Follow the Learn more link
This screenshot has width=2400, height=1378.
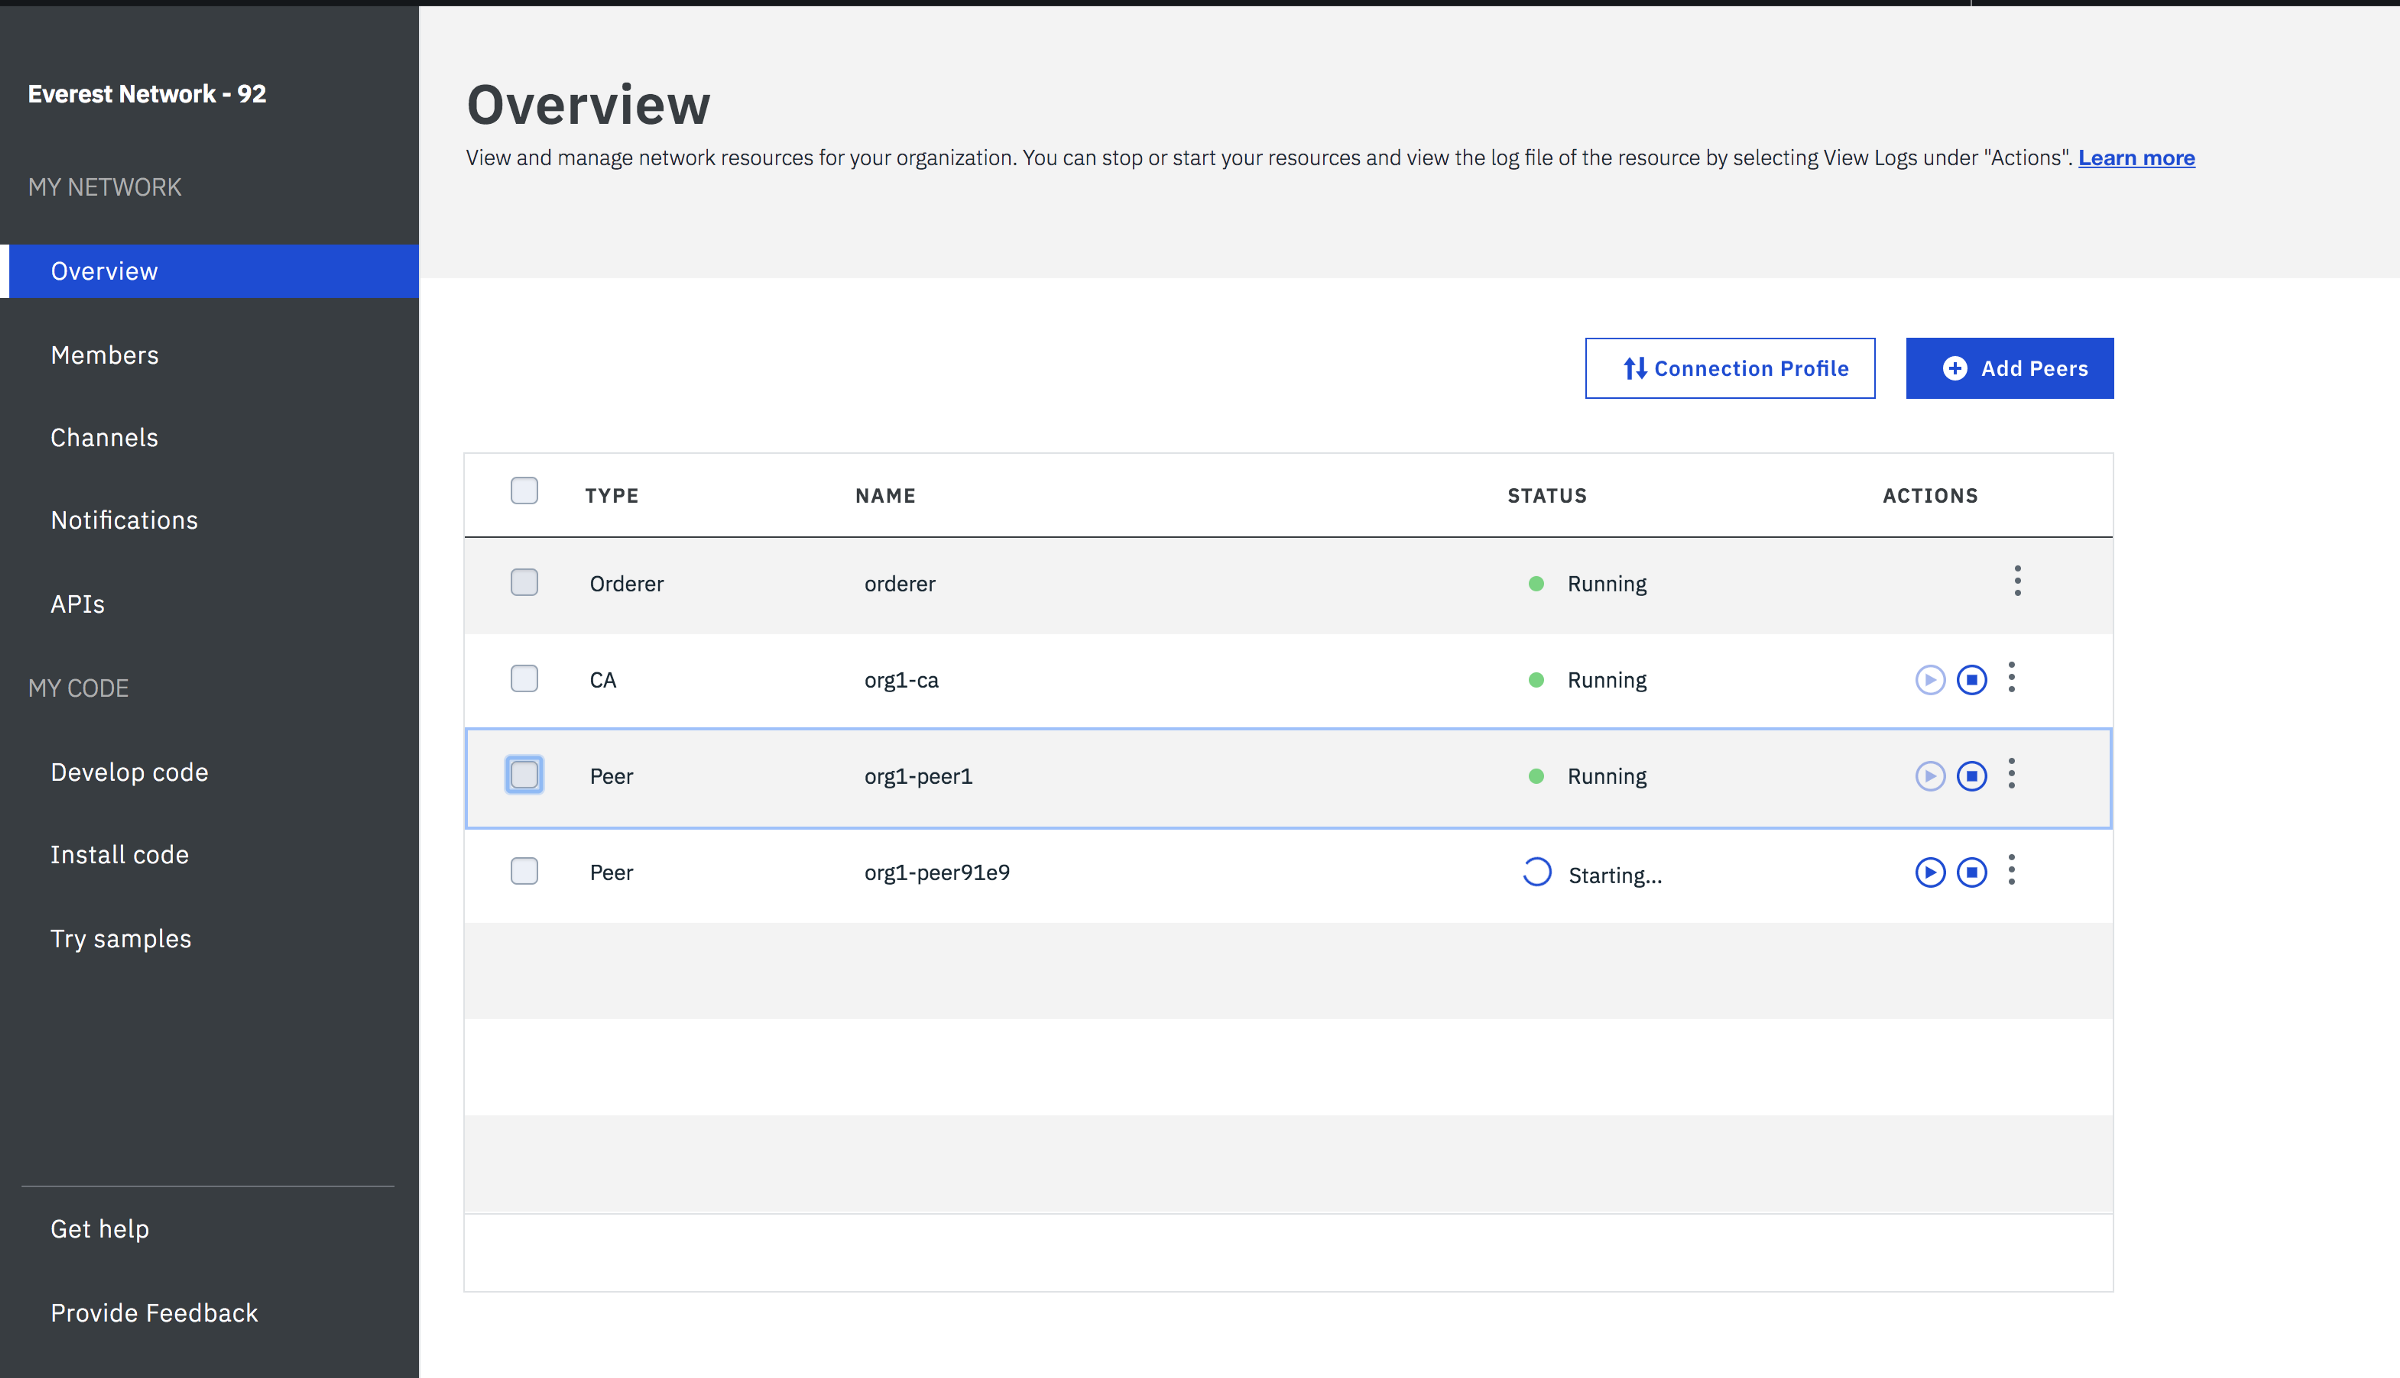point(2136,158)
